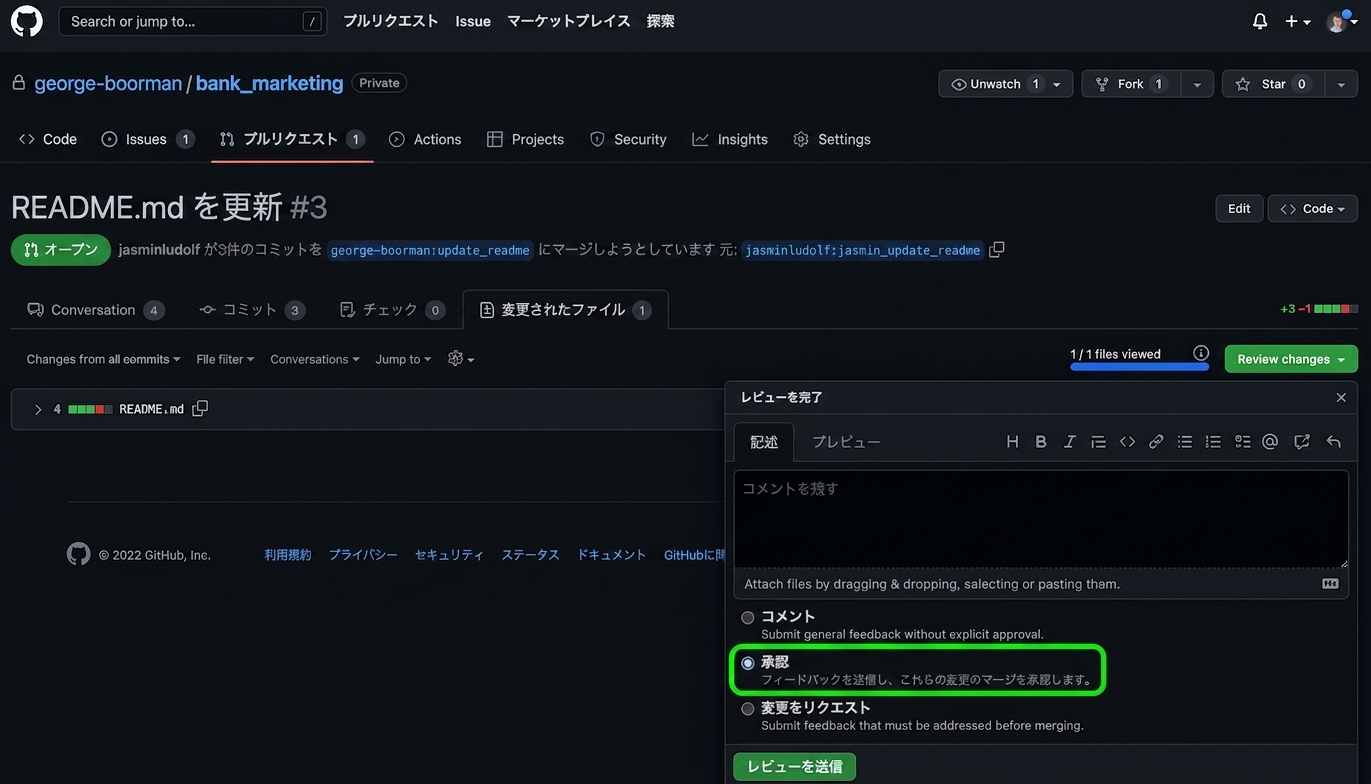Copy the head branch name icon

pyautogui.click(x=996, y=250)
